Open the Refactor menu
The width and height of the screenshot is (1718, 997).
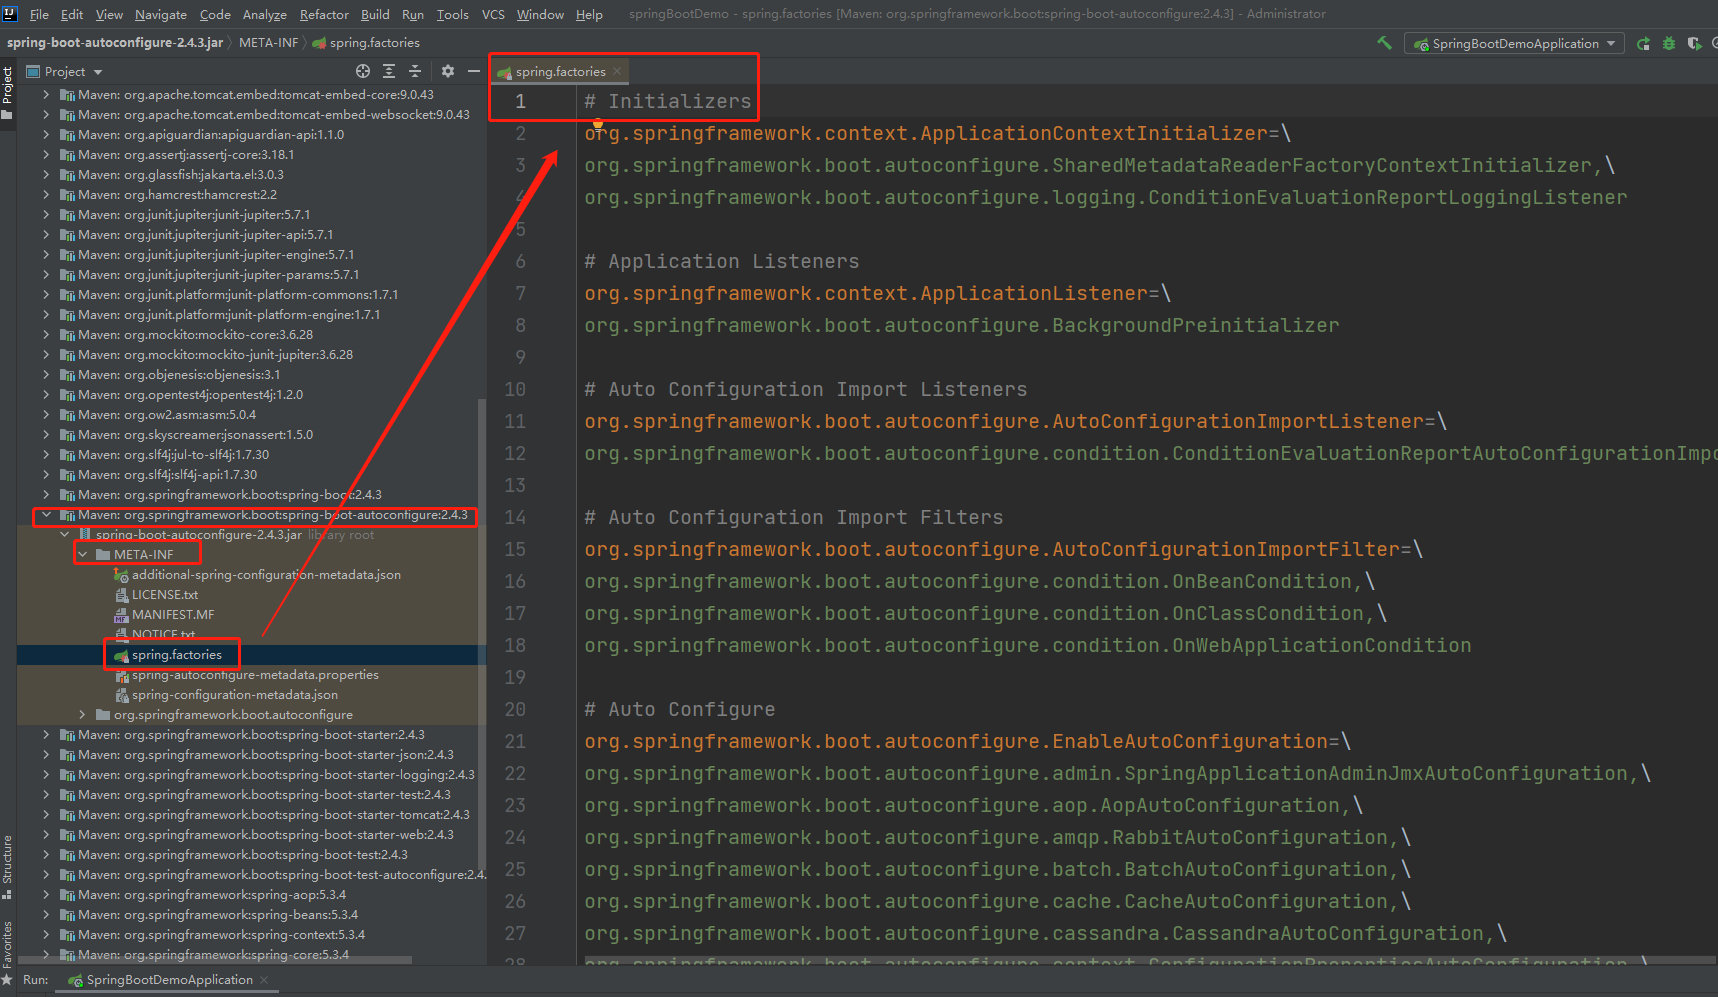click(324, 14)
